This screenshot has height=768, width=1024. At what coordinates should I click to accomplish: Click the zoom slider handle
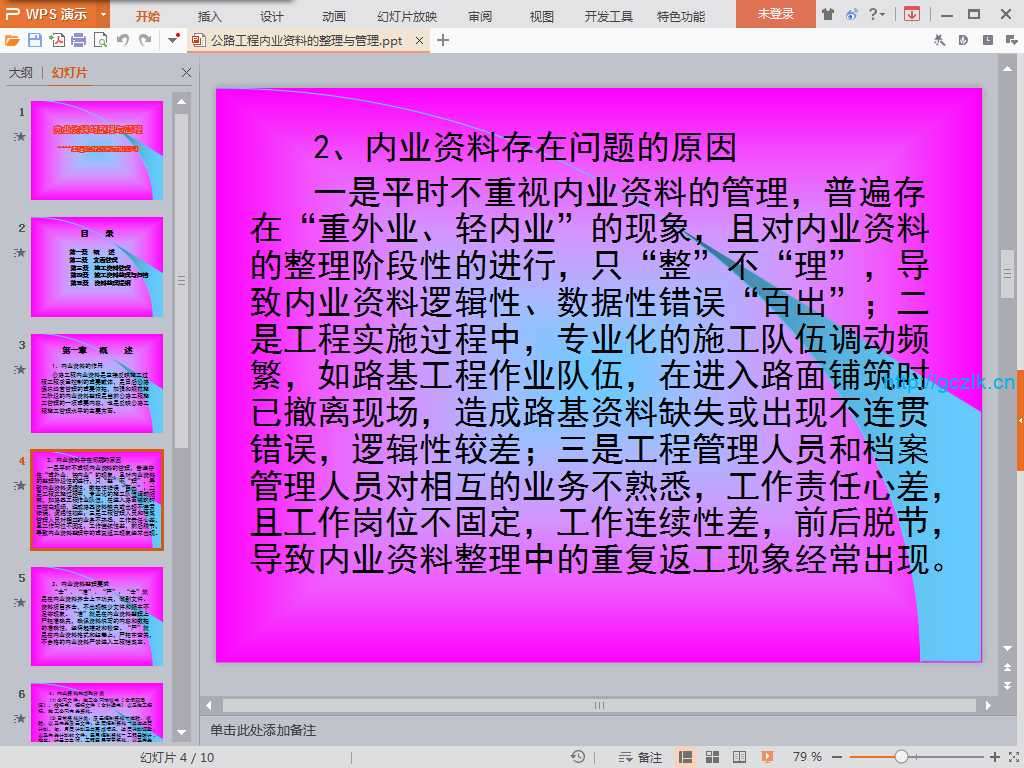901,757
